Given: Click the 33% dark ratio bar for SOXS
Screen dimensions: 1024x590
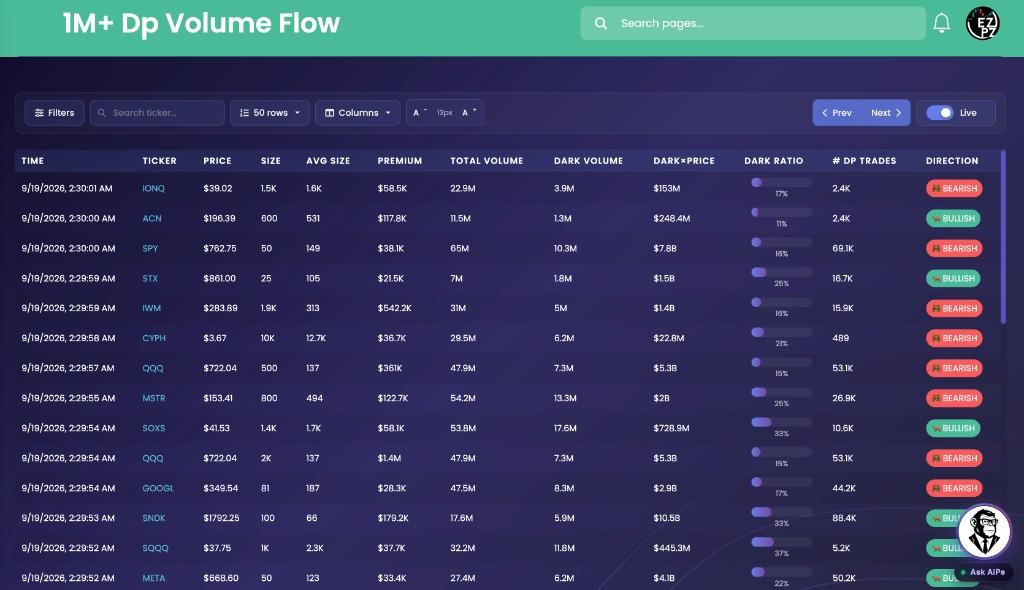Looking at the screenshot, I should click(781, 423).
